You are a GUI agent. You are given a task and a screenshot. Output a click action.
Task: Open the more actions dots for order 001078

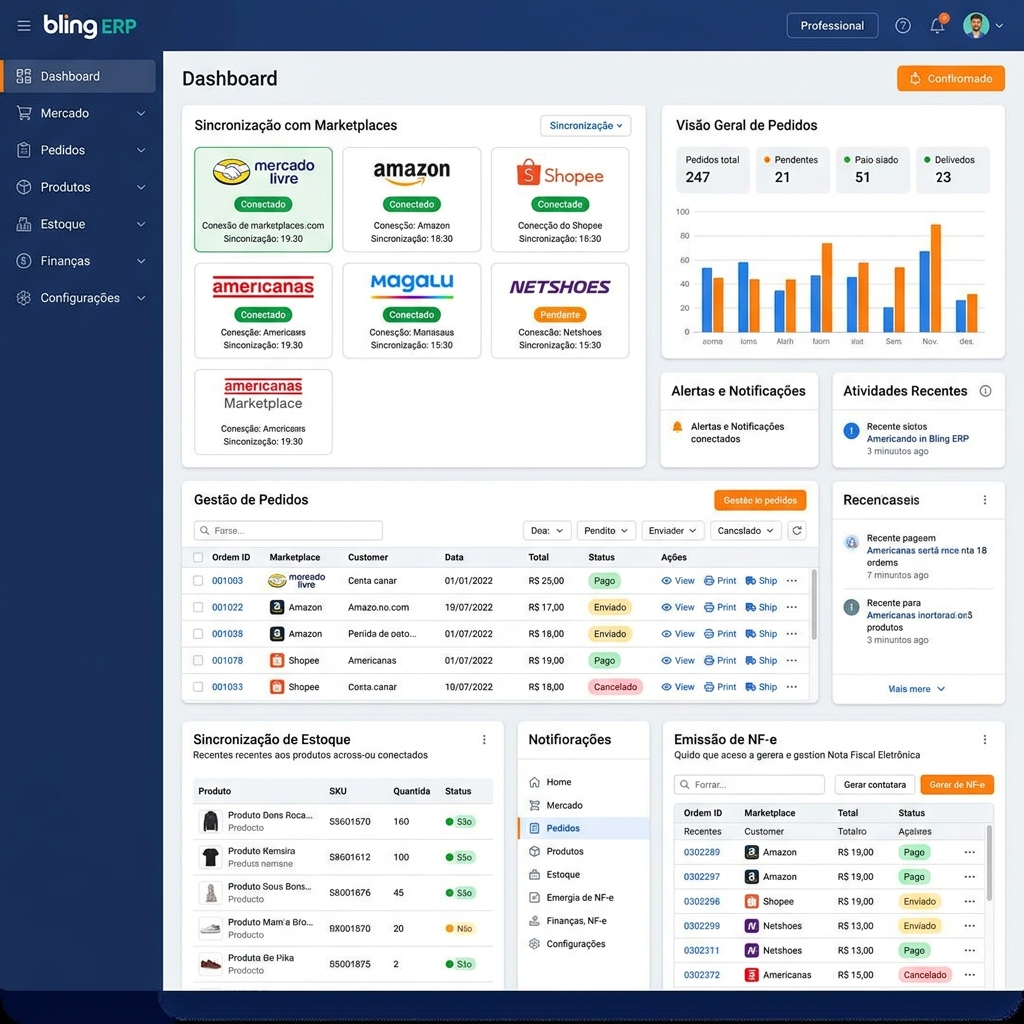(792, 660)
